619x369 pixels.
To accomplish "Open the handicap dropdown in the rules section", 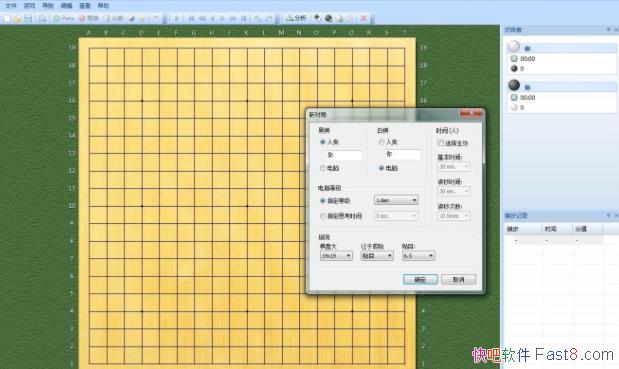I will pos(377,256).
